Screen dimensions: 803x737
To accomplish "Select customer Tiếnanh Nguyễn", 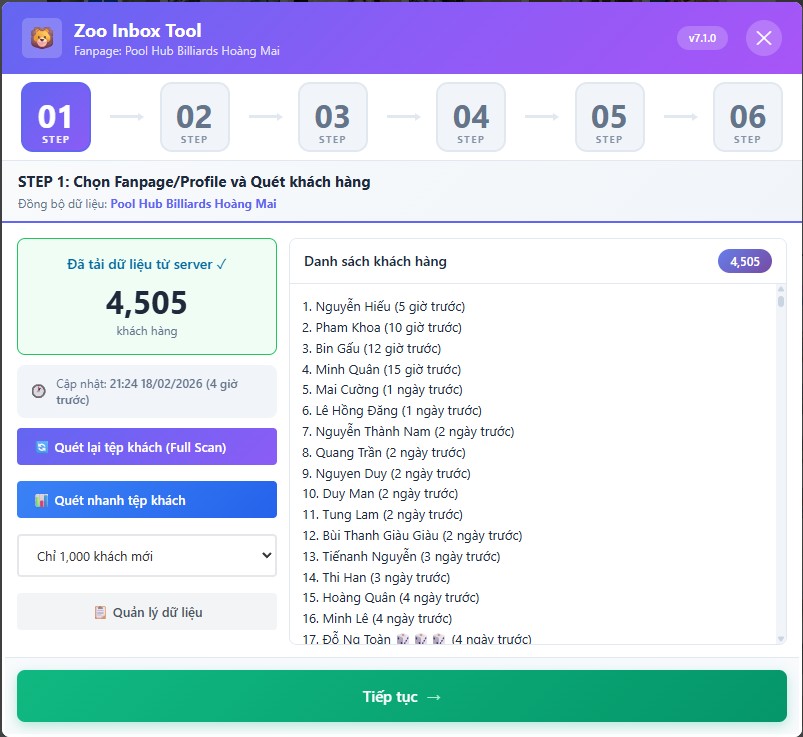I will point(402,557).
